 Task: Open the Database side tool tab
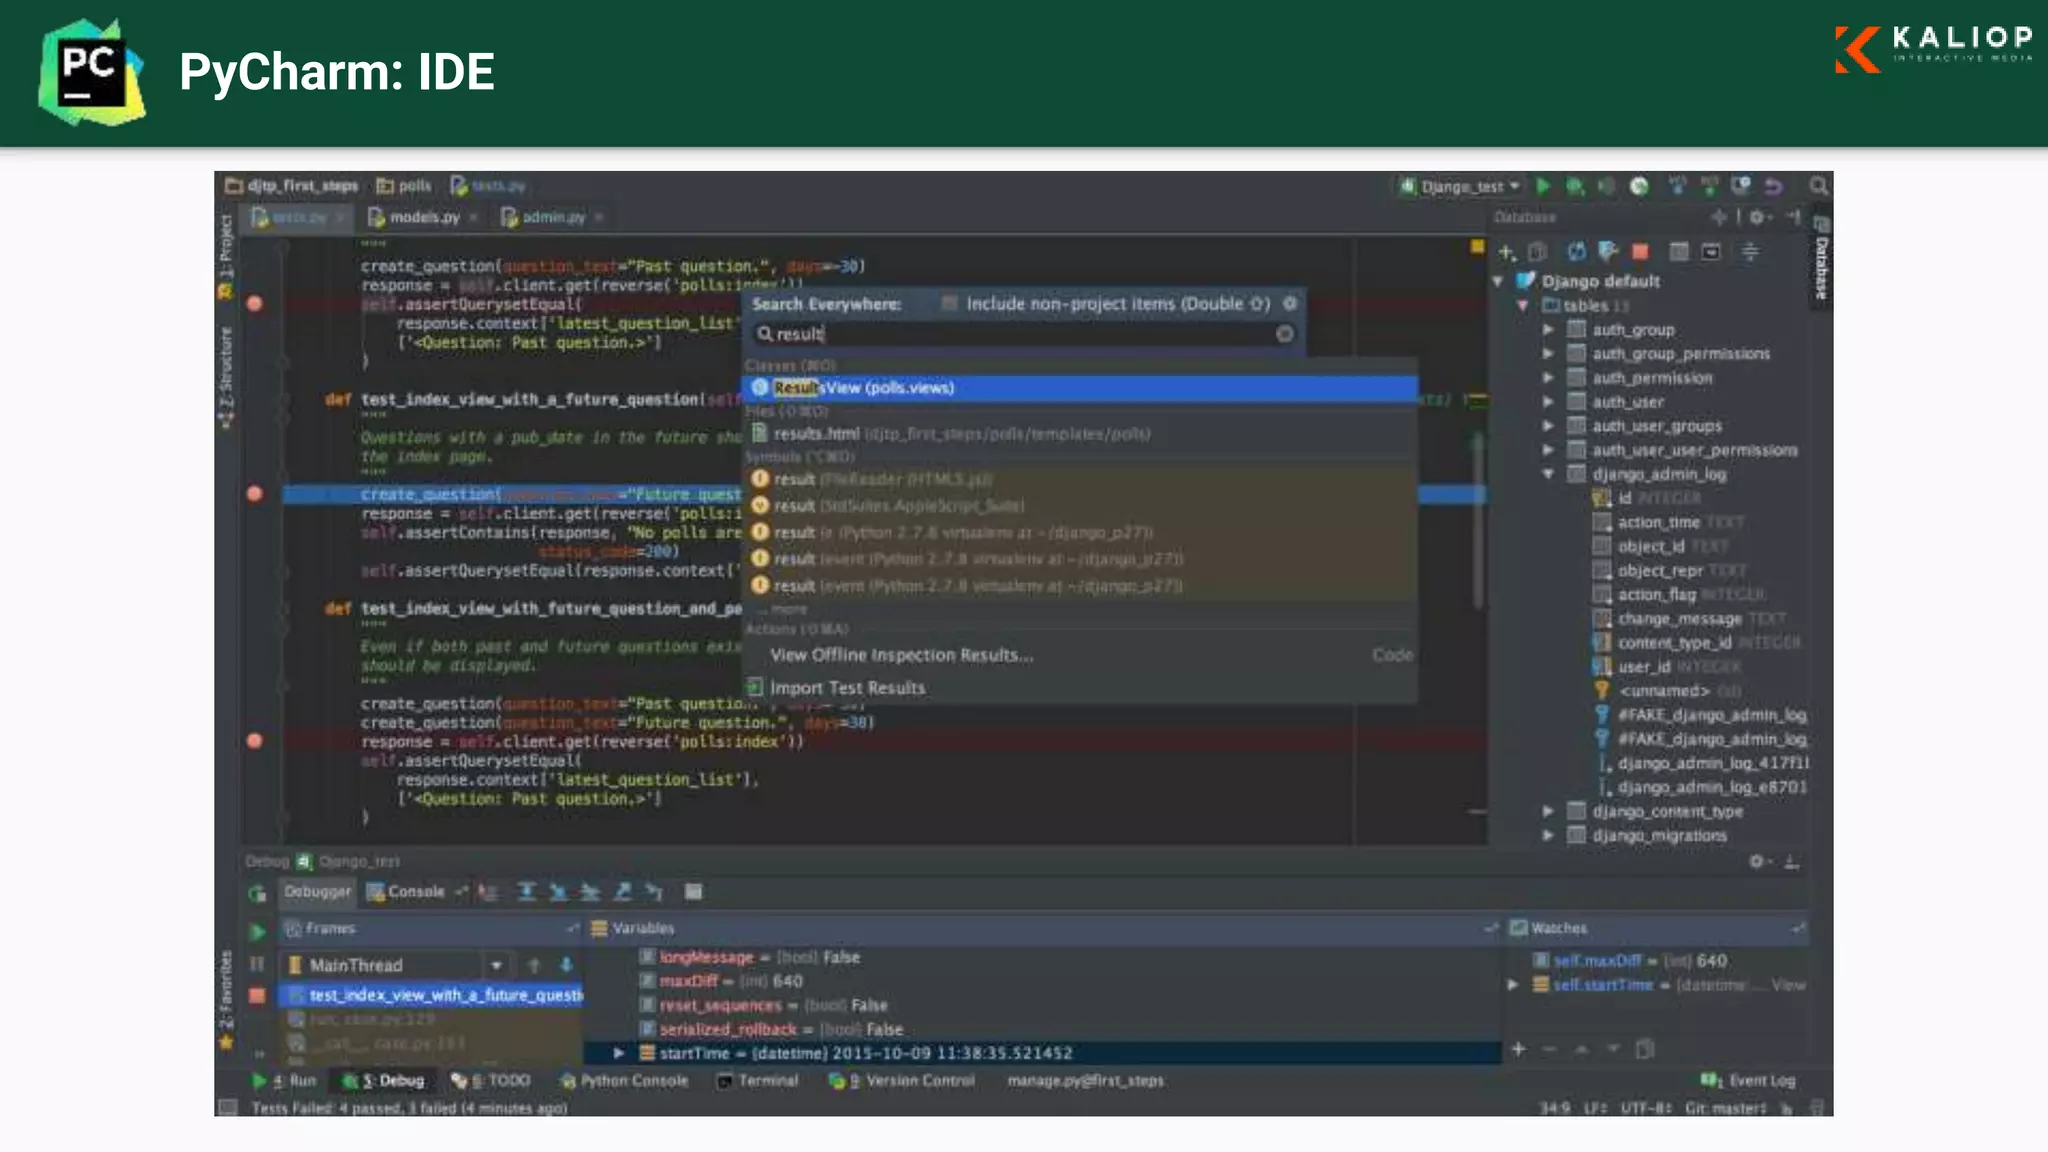coord(1822,258)
